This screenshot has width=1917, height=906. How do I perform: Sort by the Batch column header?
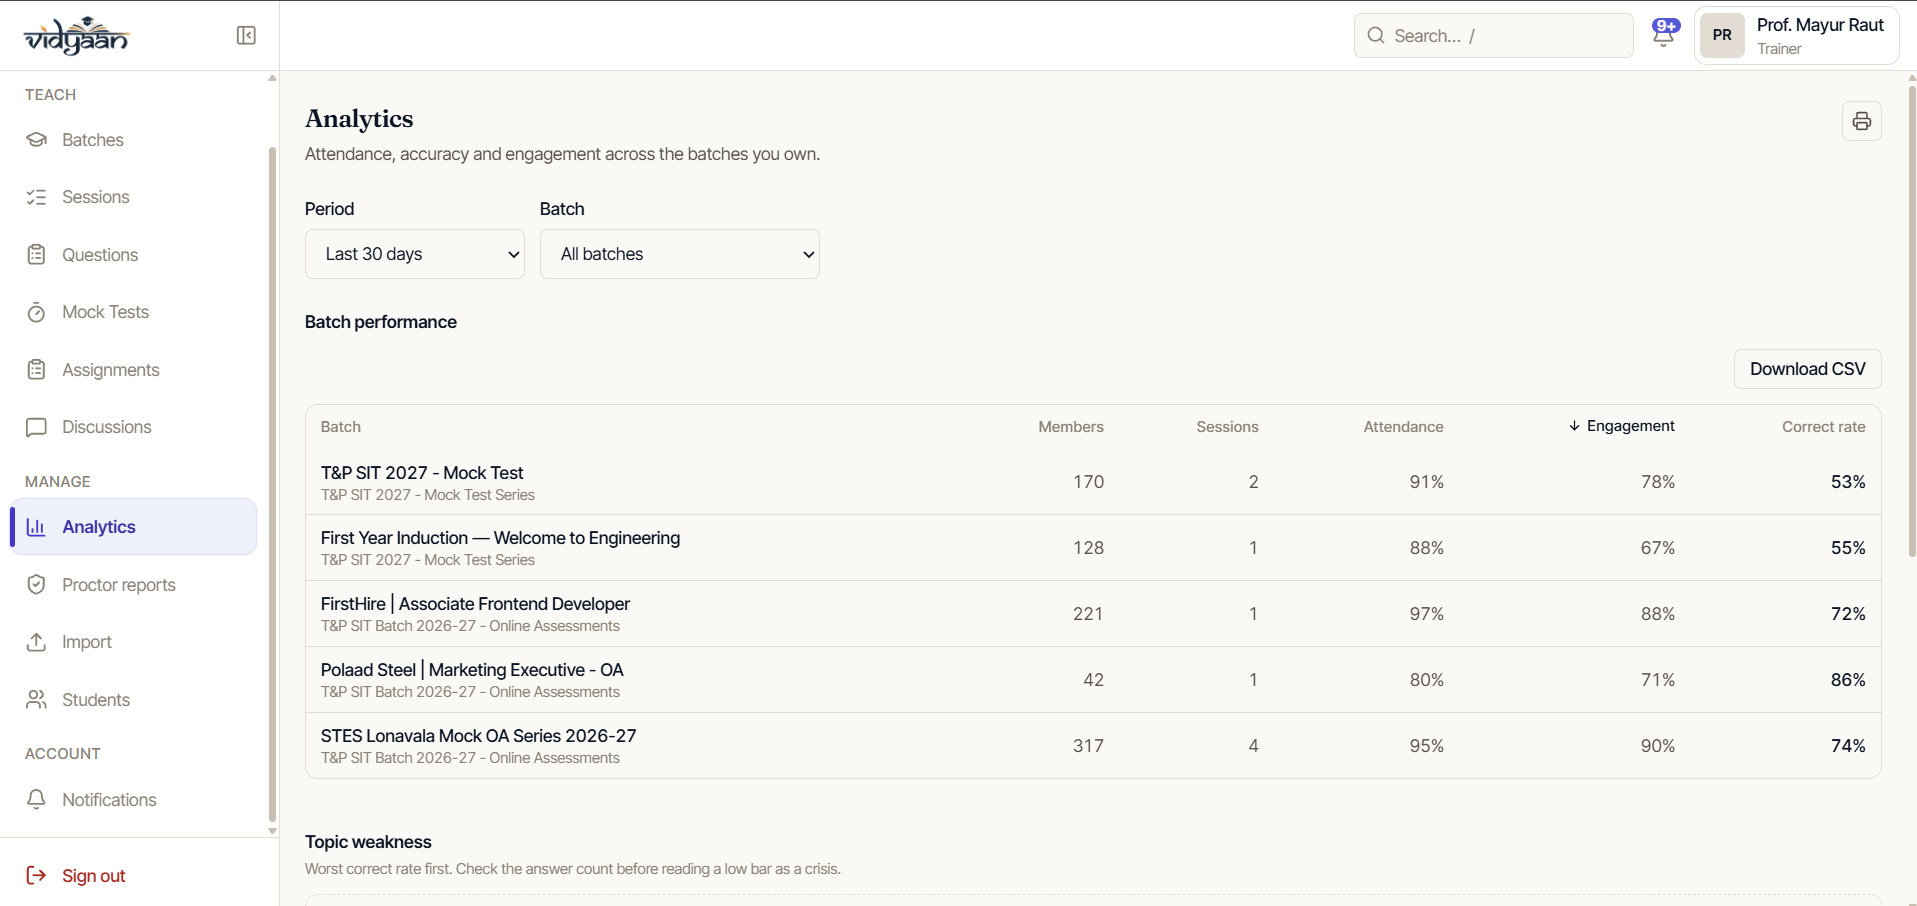(341, 427)
